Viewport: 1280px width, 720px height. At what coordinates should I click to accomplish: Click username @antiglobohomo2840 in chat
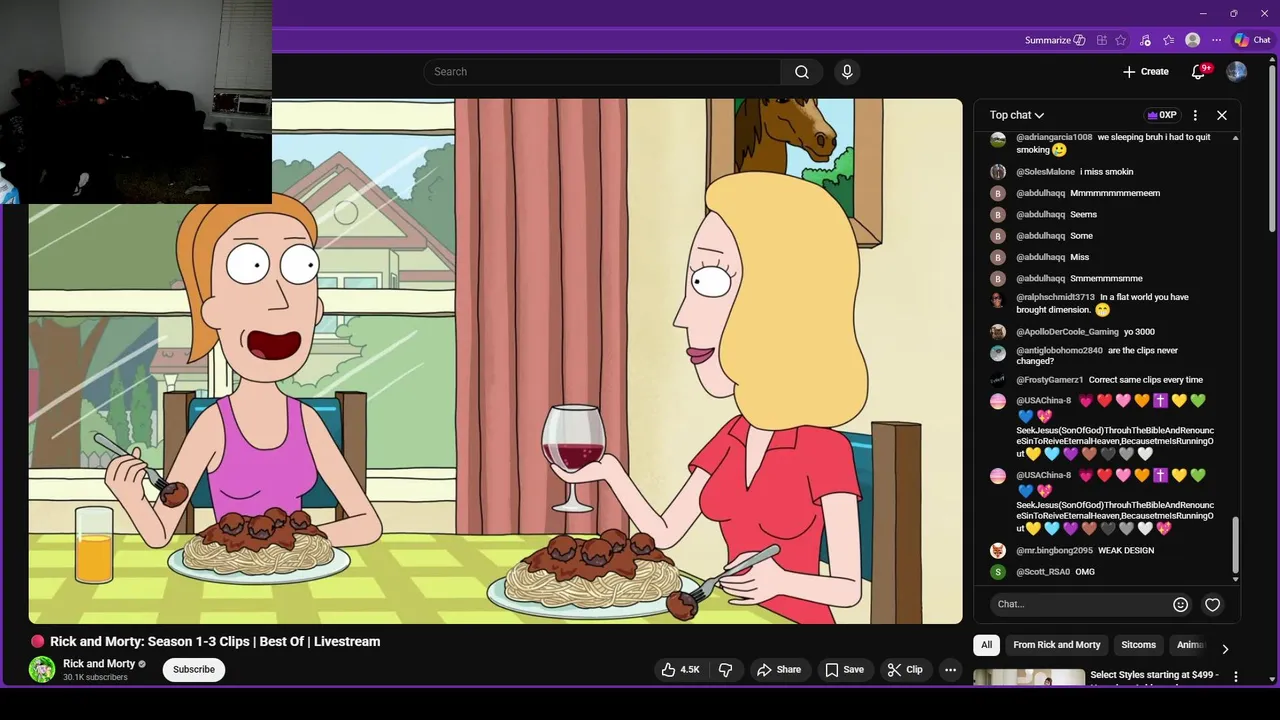[1059, 351]
